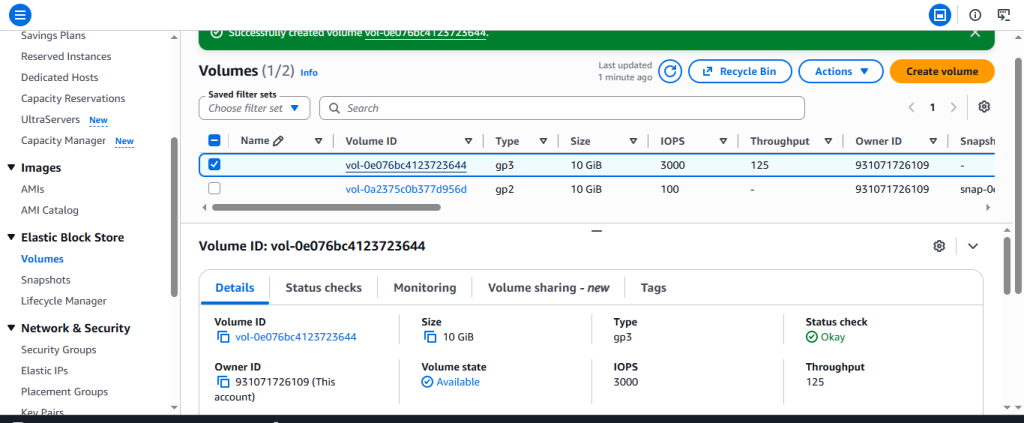Copy the Volume ID in the Details tab

223,337
